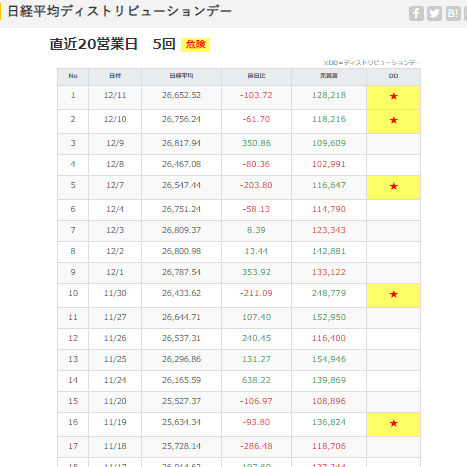The width and height of the screenshot is (467, 467).
Task: Select the change value 353.92
Action: click(256, 272)
